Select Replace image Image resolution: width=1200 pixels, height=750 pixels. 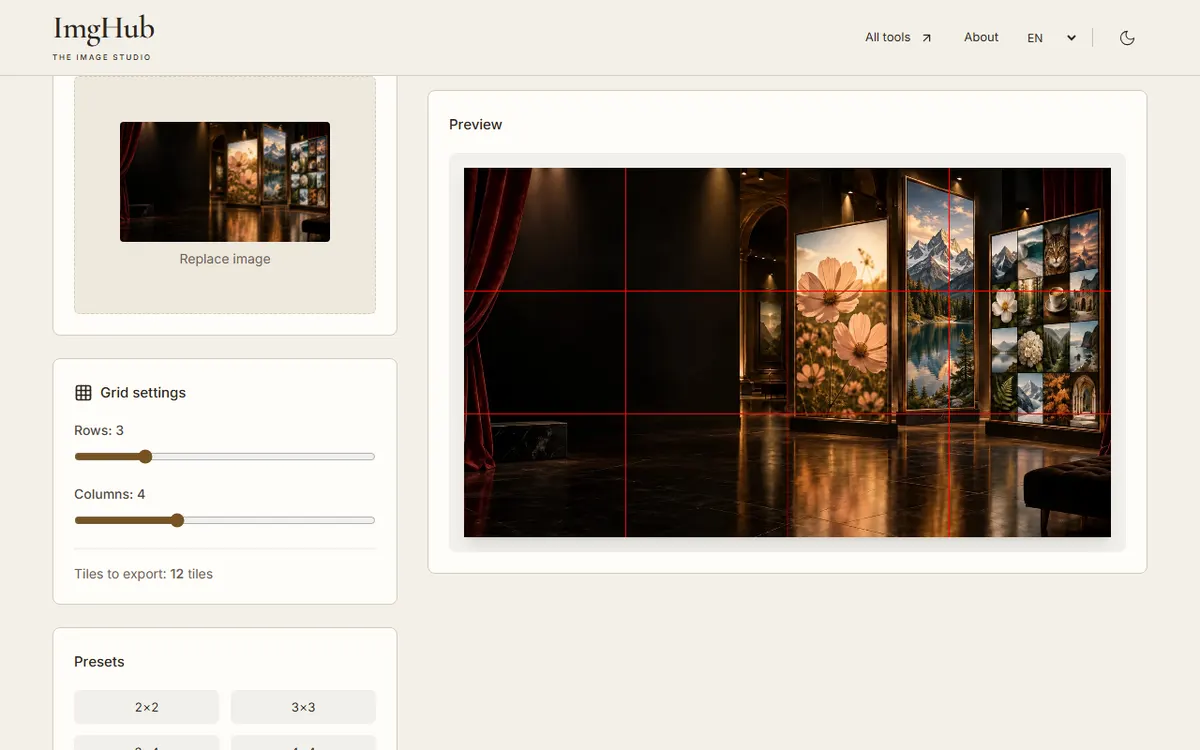click(x=225, y=259)
